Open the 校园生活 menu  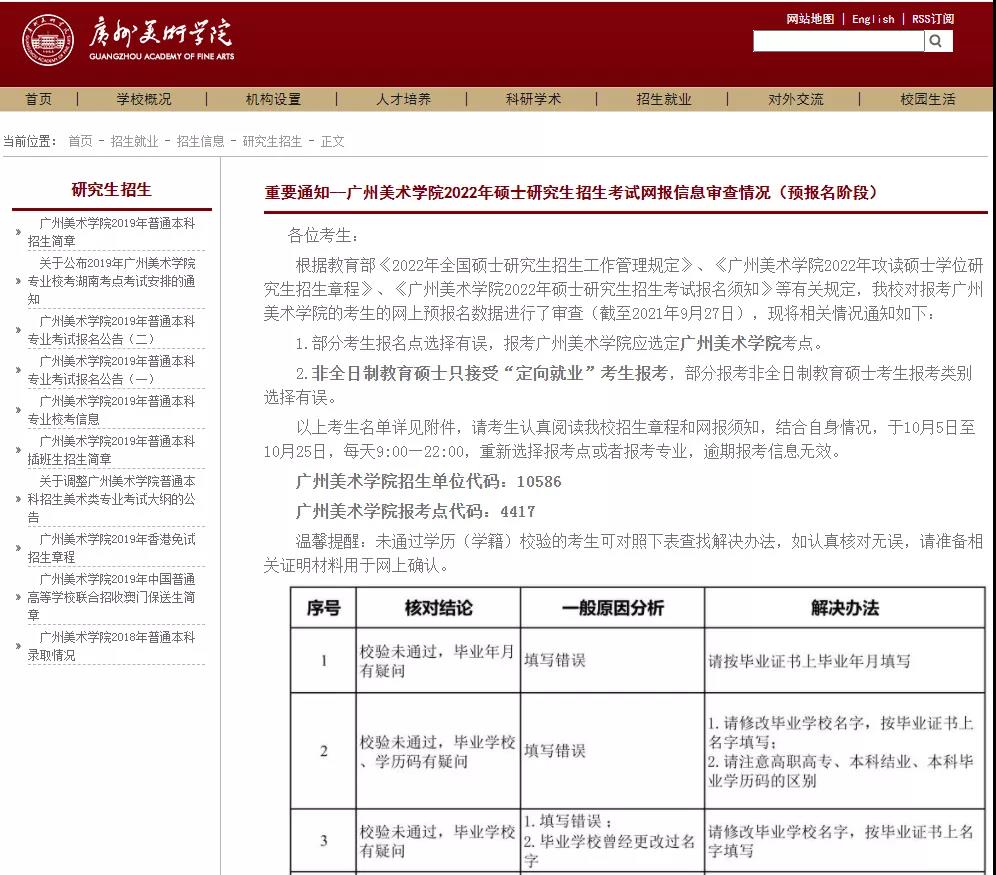pyautogui.click(x=927, y=99)
